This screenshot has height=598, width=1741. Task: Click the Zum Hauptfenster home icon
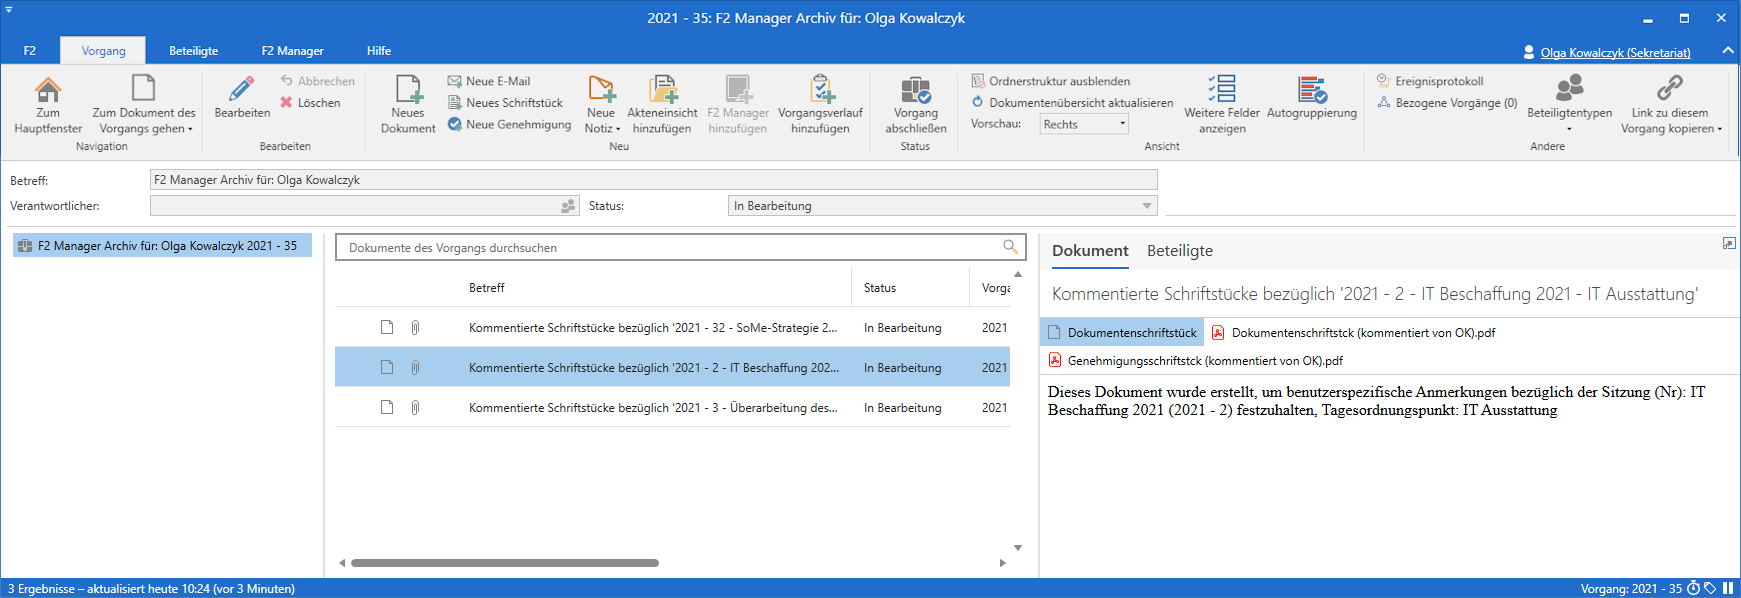click(48, 91)
